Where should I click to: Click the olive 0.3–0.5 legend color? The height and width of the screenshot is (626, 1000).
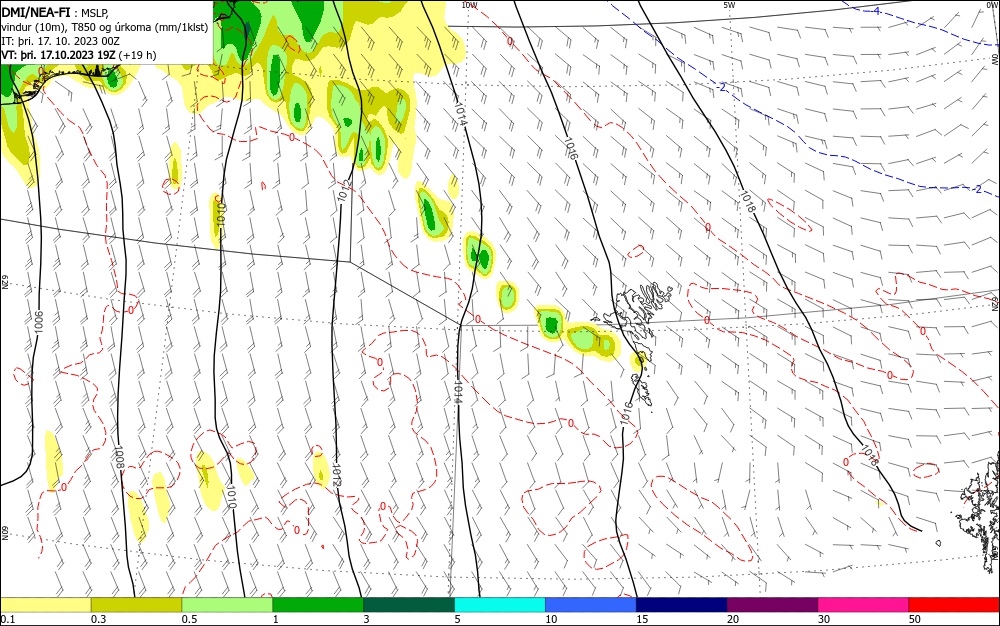(136, 605)
